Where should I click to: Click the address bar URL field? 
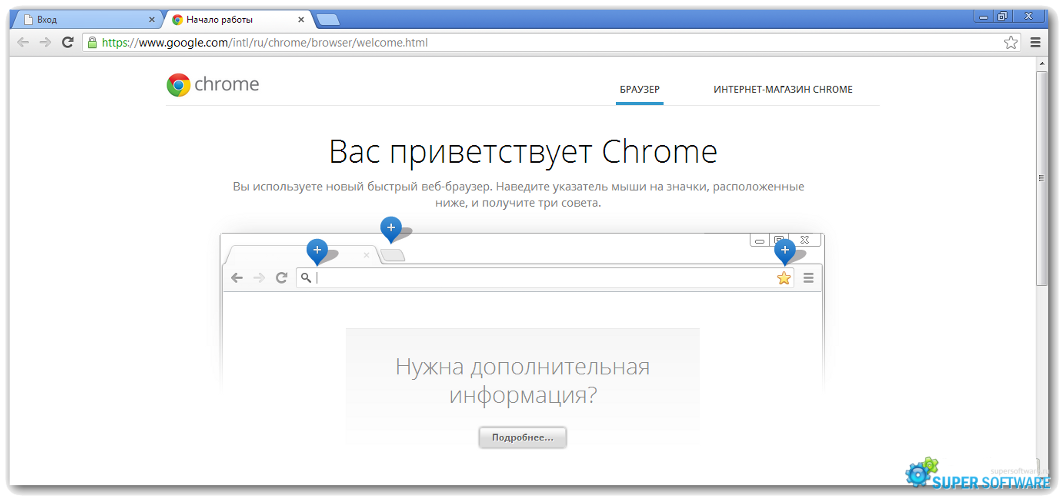tap(550, 43)
